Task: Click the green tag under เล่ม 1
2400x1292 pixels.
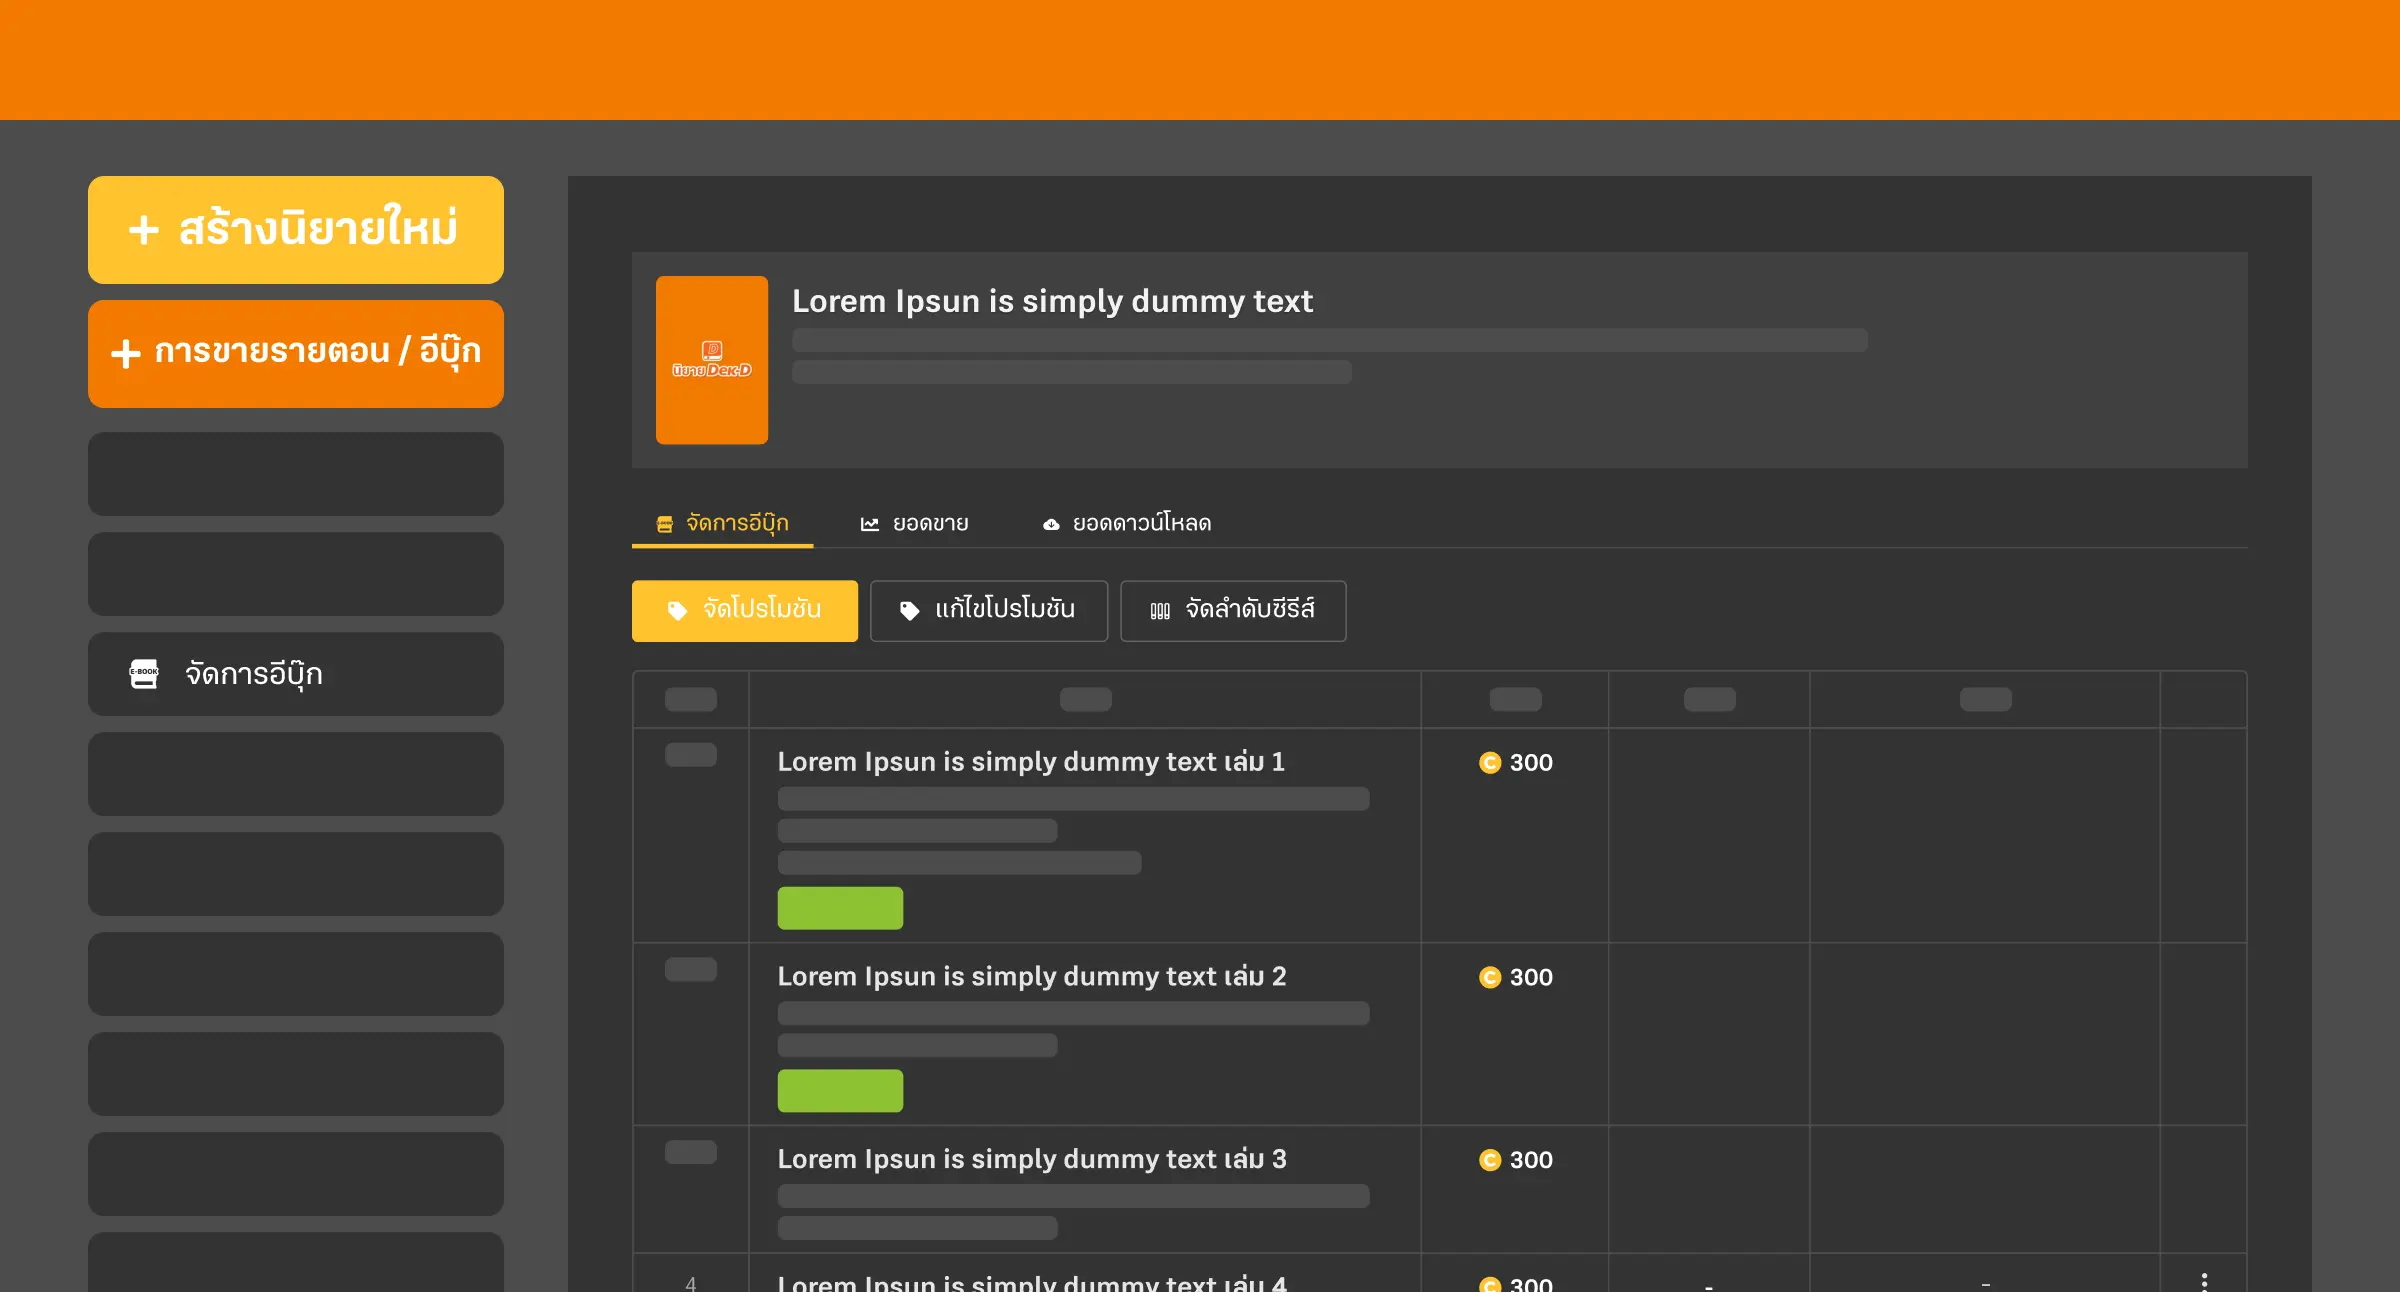Action: (x=840, y=908)
